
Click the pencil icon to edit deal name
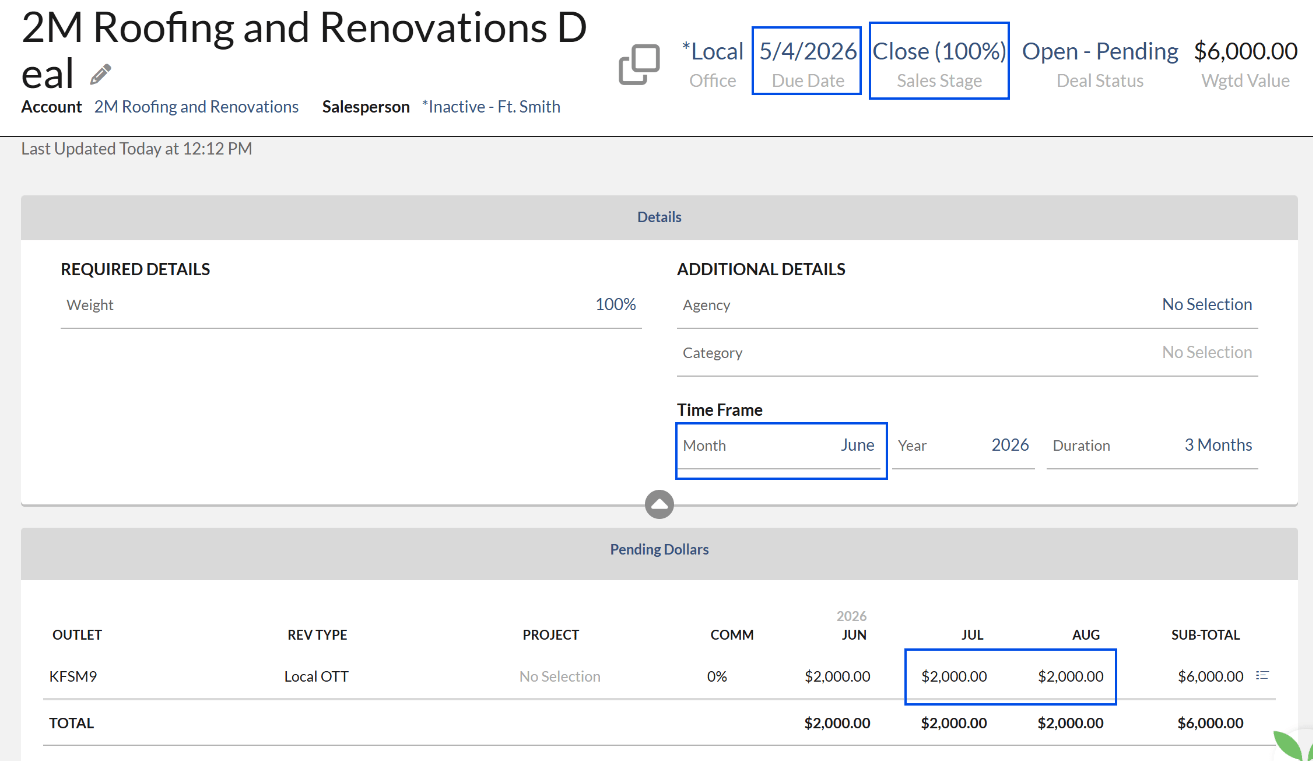[100, 74]
